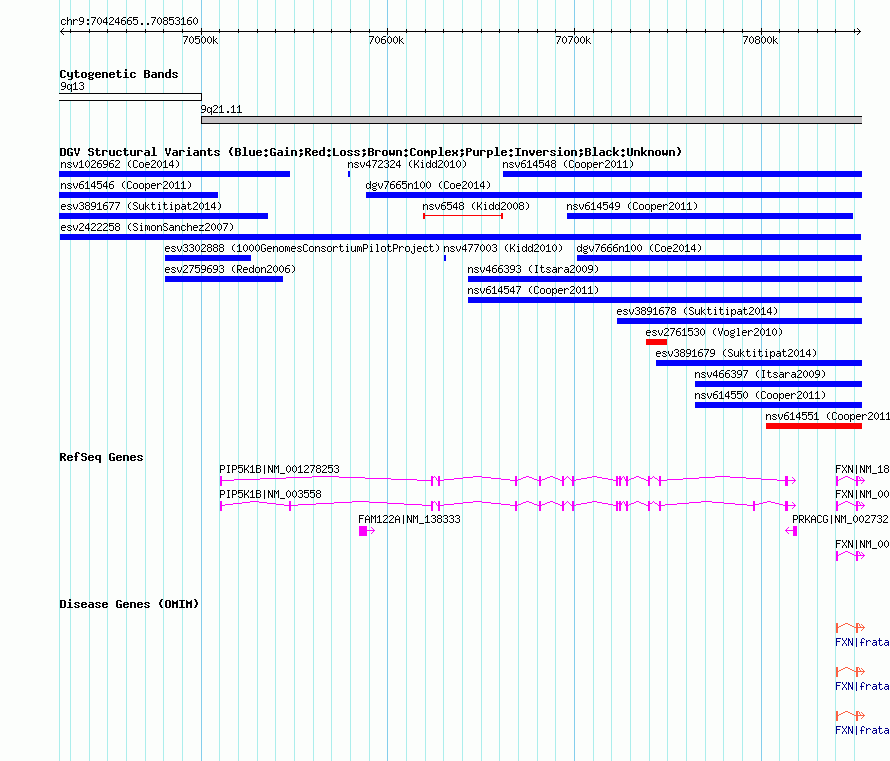Select the nsv614546 (Cooper2011) blue gain bar

coord(138,195)
